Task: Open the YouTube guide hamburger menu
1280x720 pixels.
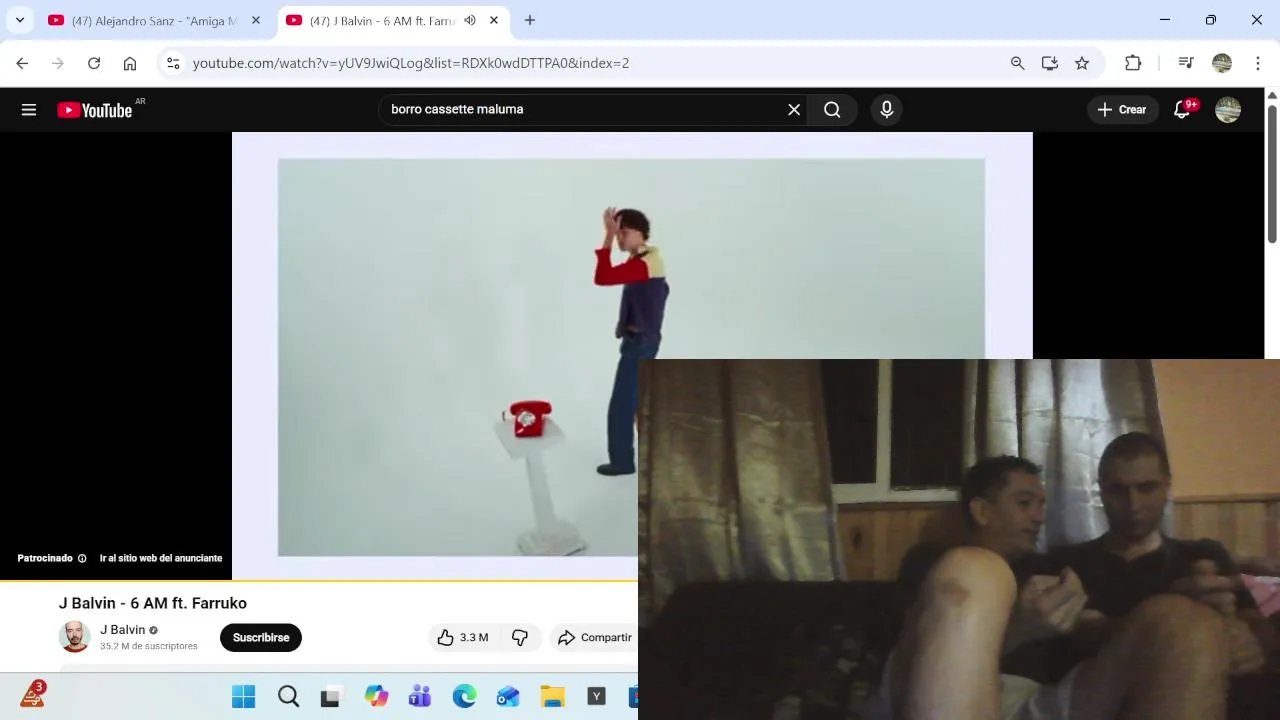Action: click(x=29, y=110)
